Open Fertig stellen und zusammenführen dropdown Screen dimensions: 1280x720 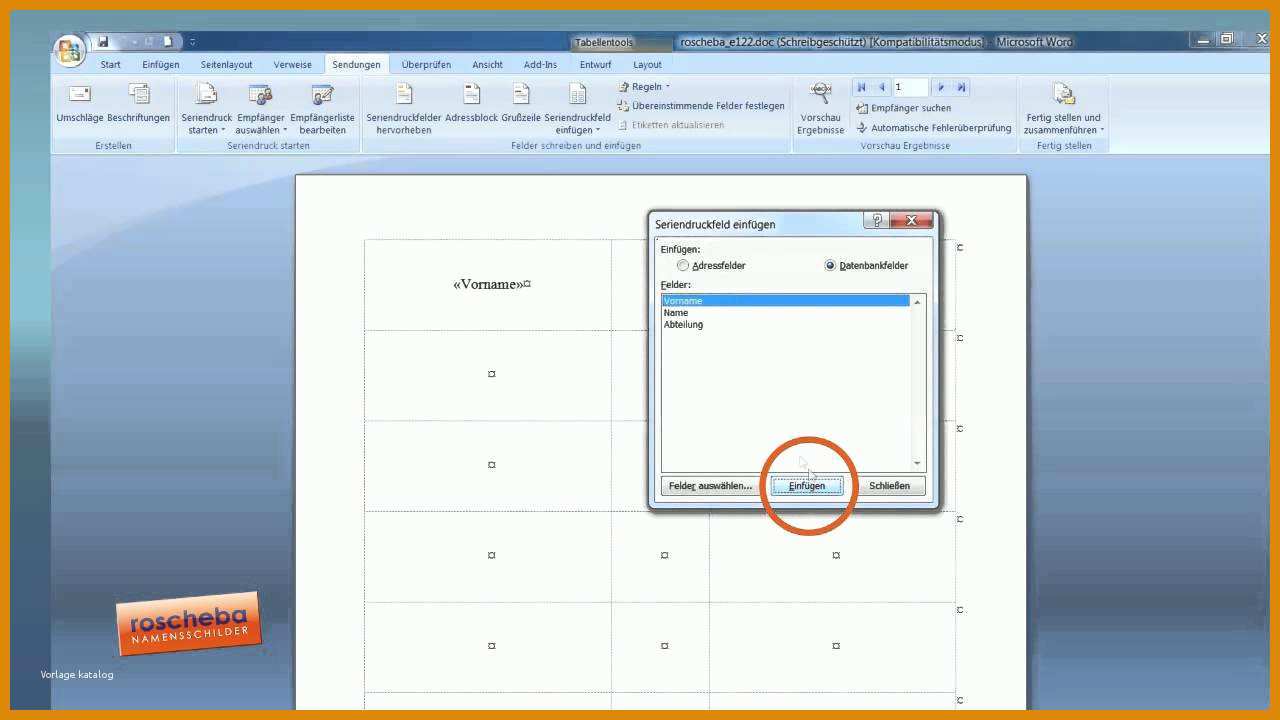(x=1063, y=109)
